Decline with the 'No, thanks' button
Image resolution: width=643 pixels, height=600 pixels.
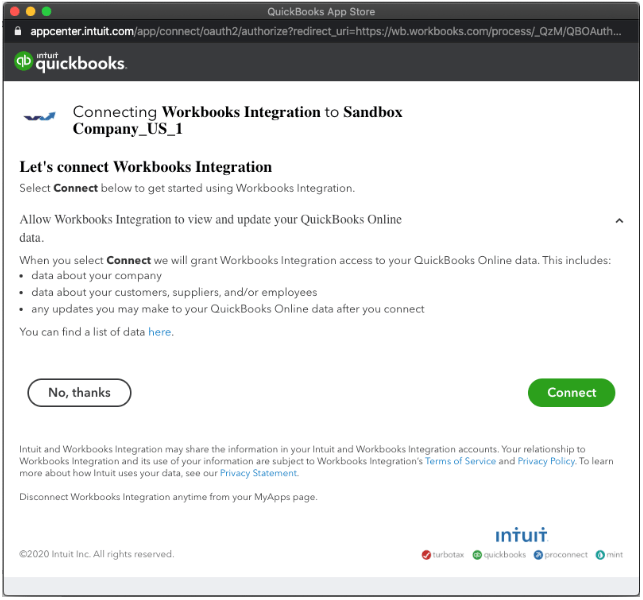click(x=79, y=393)
